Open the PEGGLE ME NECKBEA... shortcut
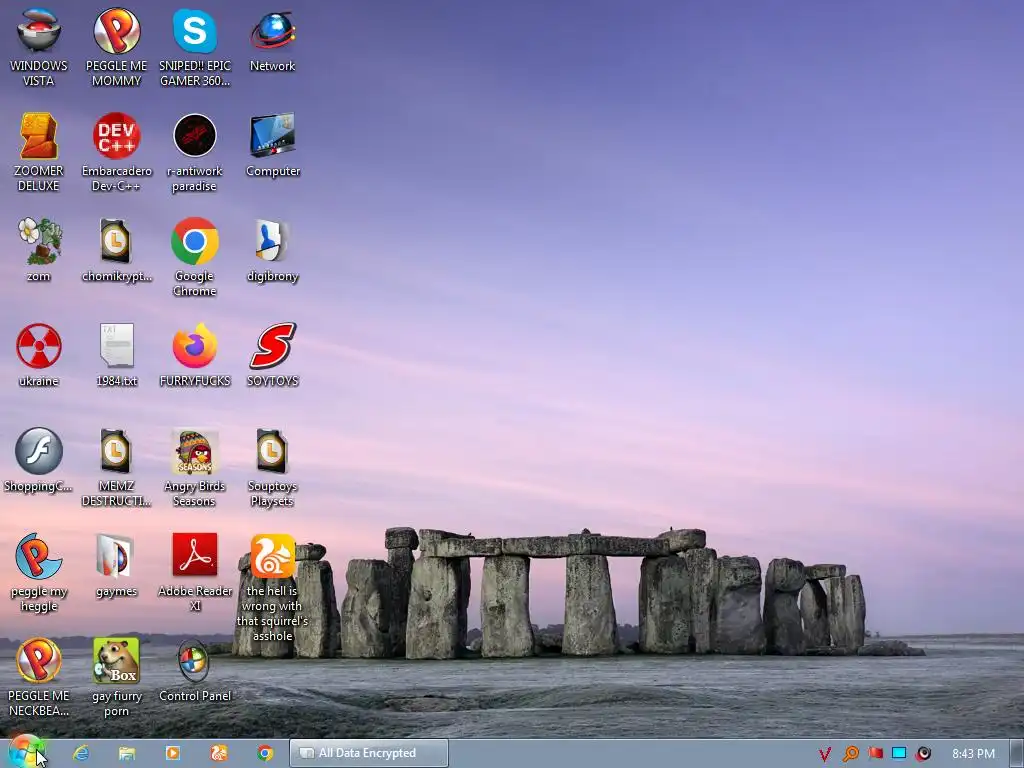Viewport: 1024px width, 768px height. tap(39, 677)
